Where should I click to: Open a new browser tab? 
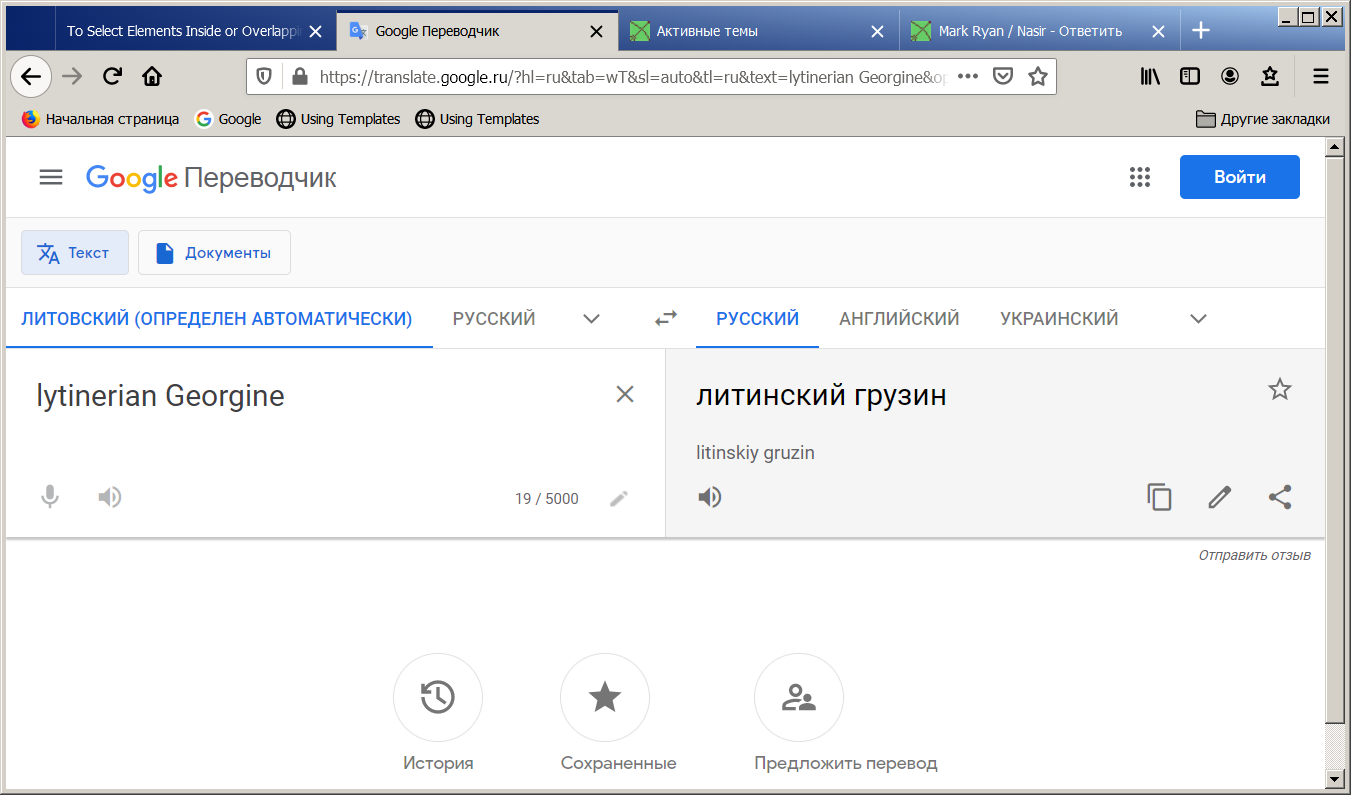[1201, 31]
